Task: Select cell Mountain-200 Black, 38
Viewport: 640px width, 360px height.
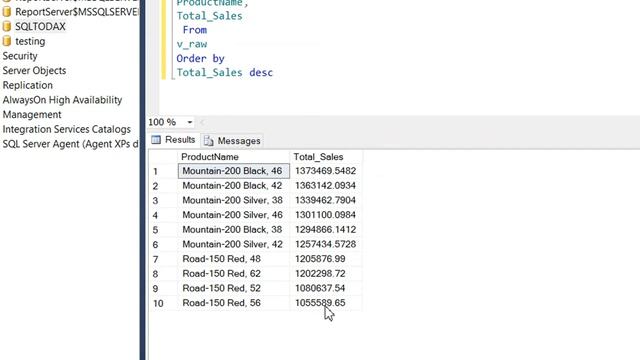Action: pyautogui.click(x=233, y=230)
